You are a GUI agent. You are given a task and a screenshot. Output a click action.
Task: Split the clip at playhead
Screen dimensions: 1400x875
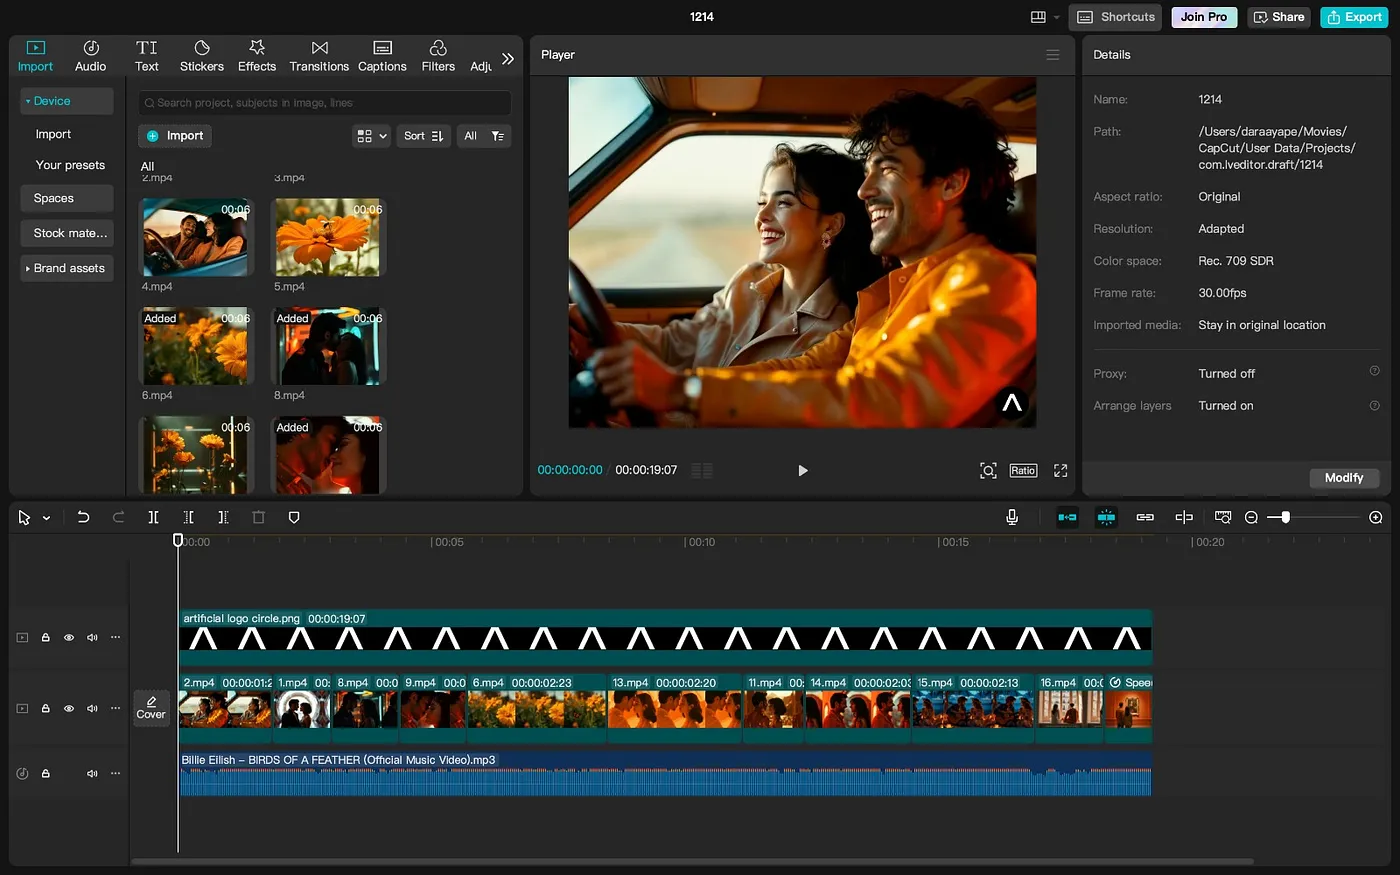153,517
